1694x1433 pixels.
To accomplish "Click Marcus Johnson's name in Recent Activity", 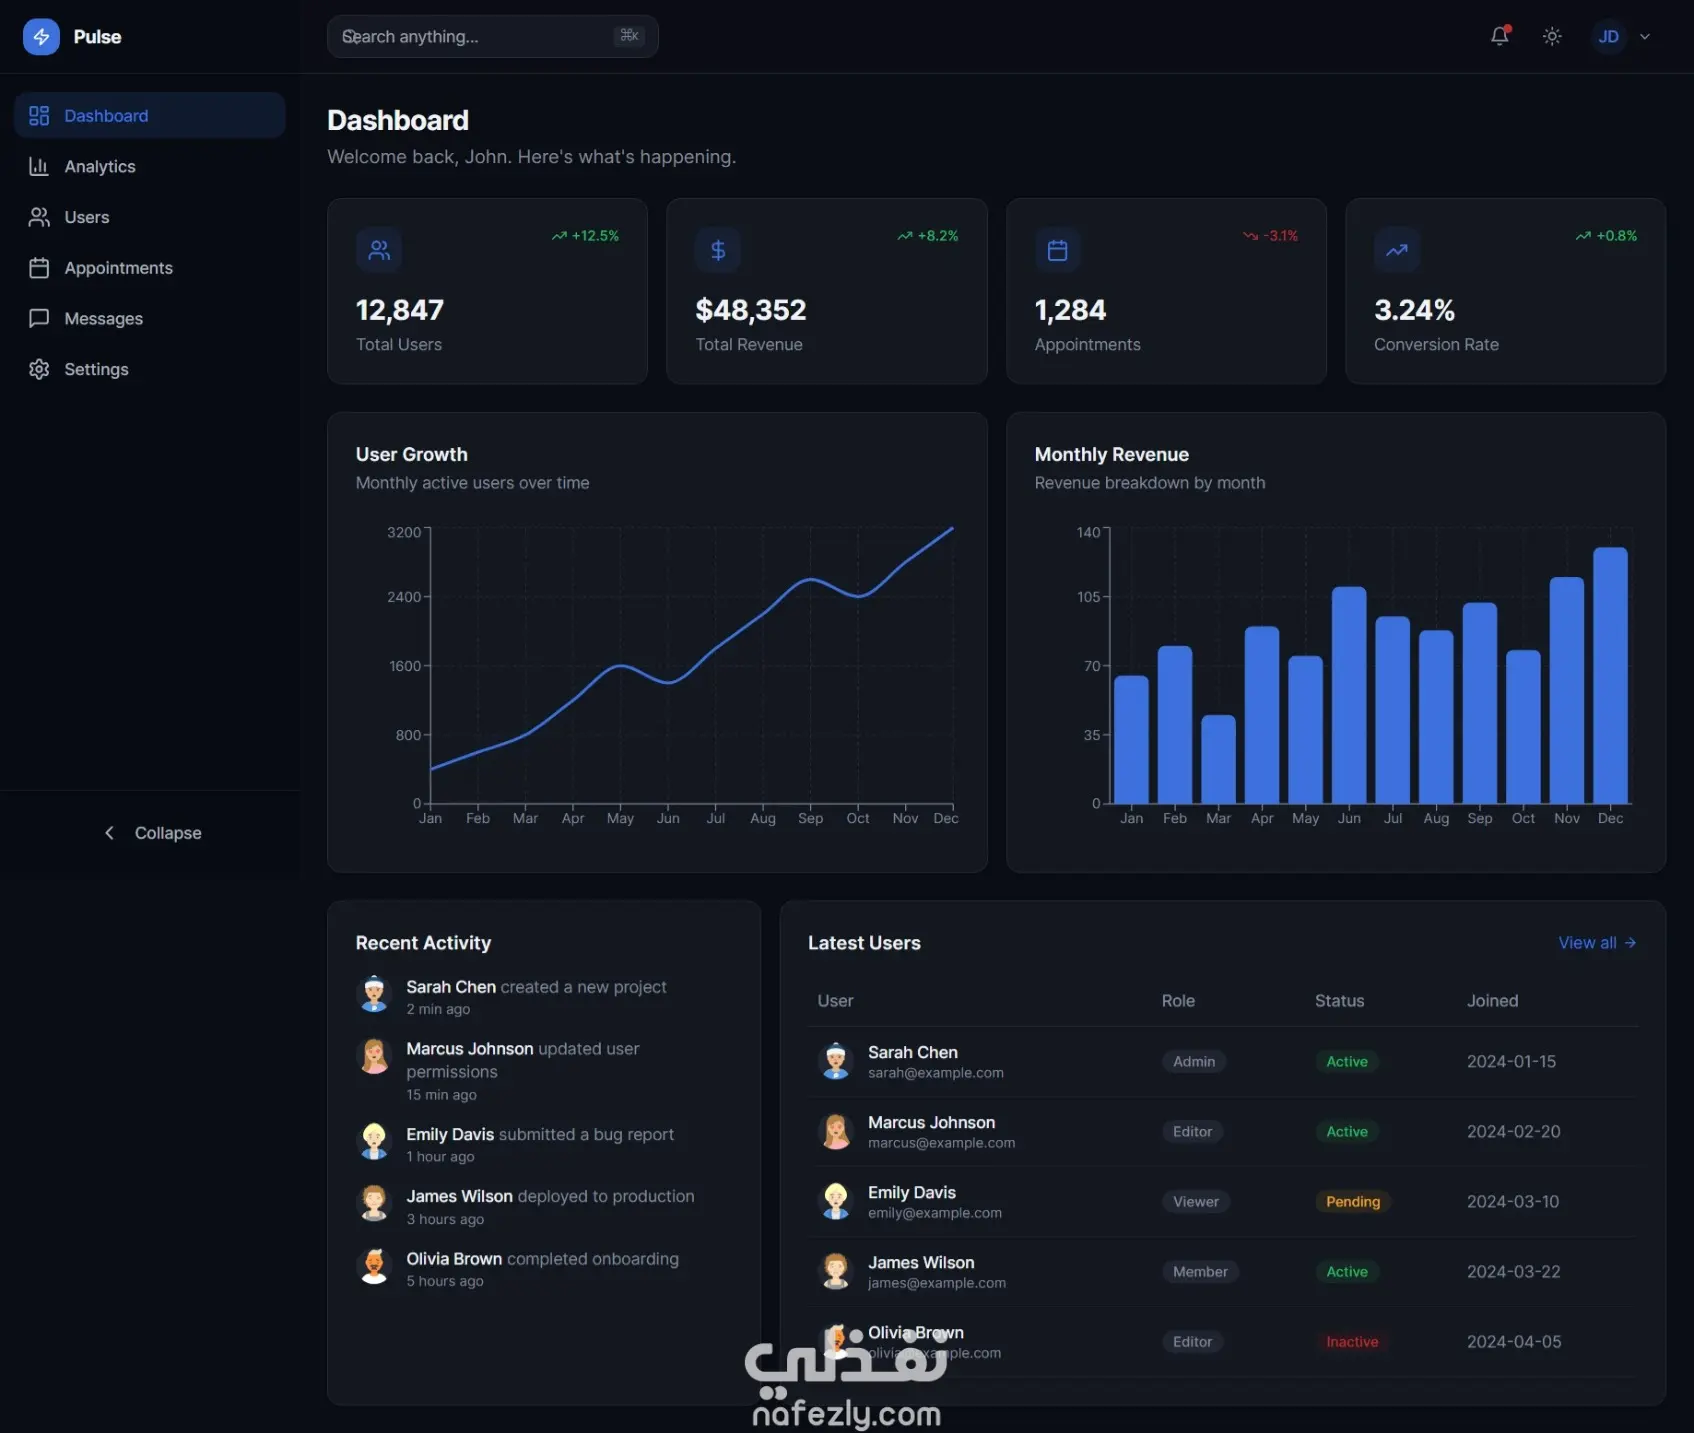I will [470, 1049].
